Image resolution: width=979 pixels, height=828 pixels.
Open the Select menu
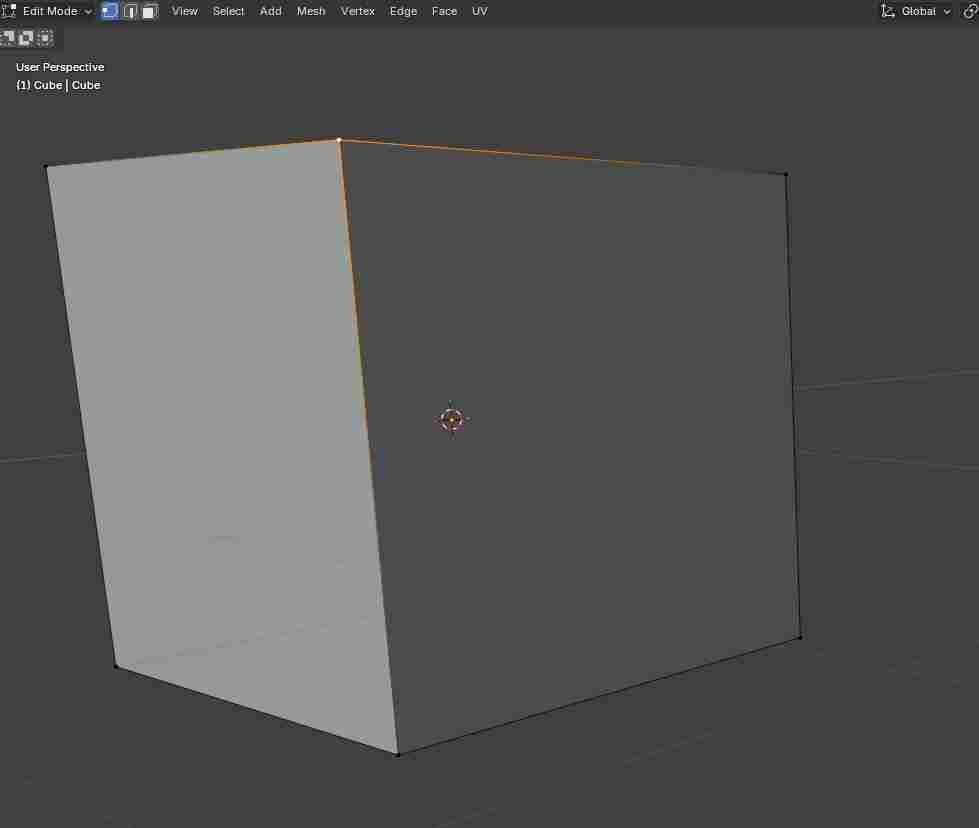pos(228,11)
